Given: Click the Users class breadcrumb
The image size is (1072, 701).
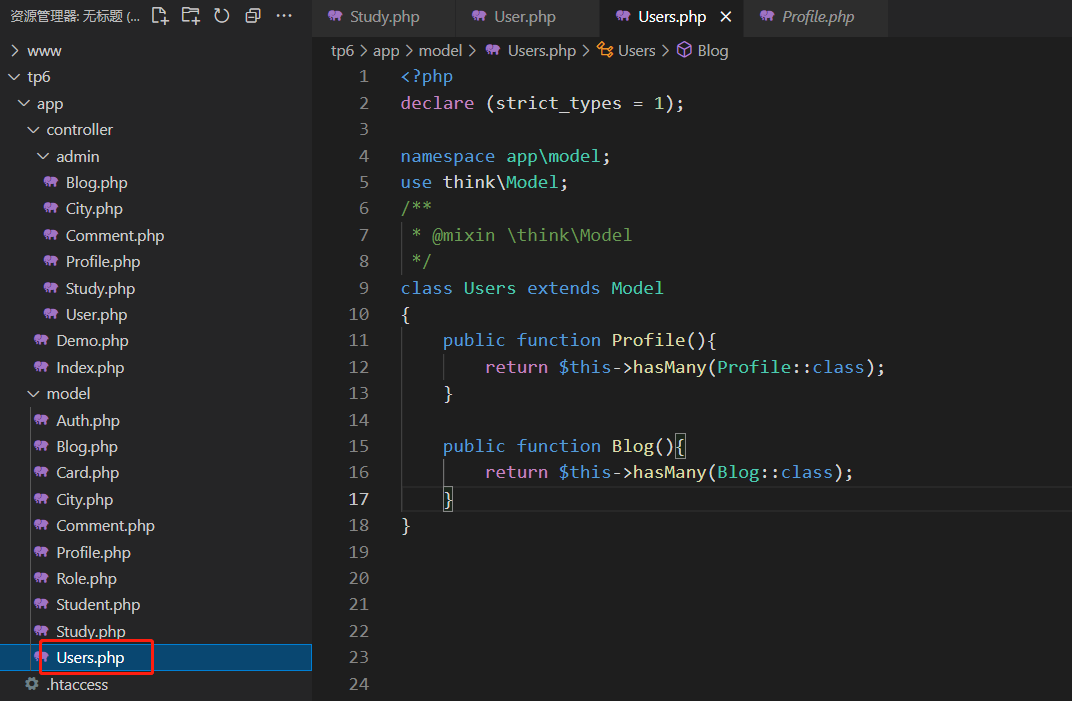Looking at the screenshot, I should (636, 51).
